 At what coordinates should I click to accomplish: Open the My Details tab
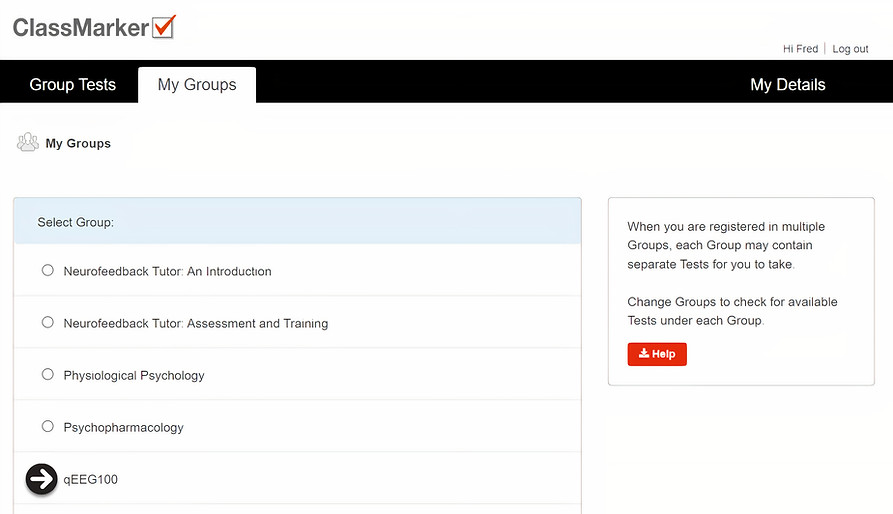pos(788,84)
